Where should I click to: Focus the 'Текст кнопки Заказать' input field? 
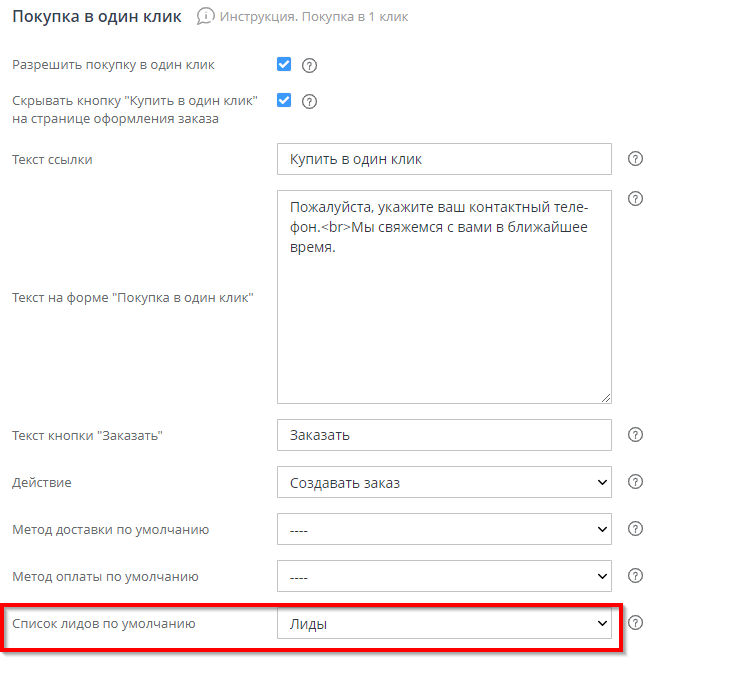444,435
